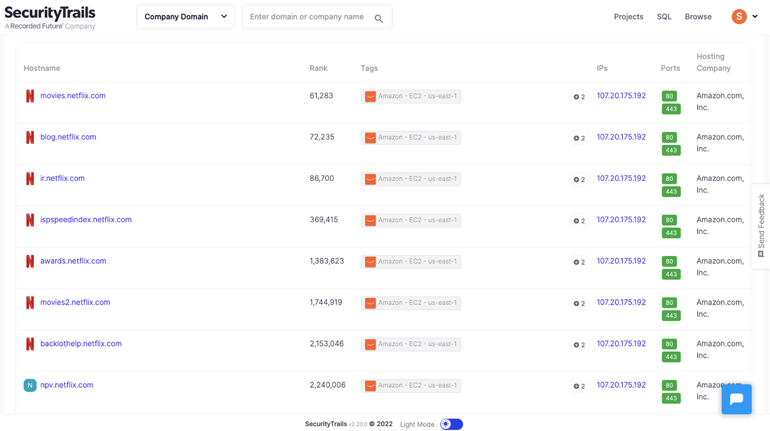770x431 pixels.
Task: Click the search magnifier icon
Action: pyautogui.click(x=379, y=19)
